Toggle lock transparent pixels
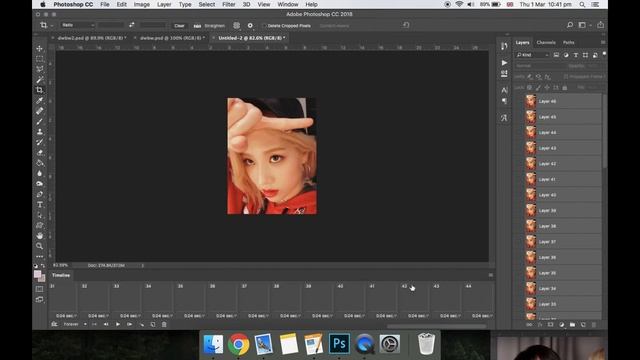 (529, 87)
